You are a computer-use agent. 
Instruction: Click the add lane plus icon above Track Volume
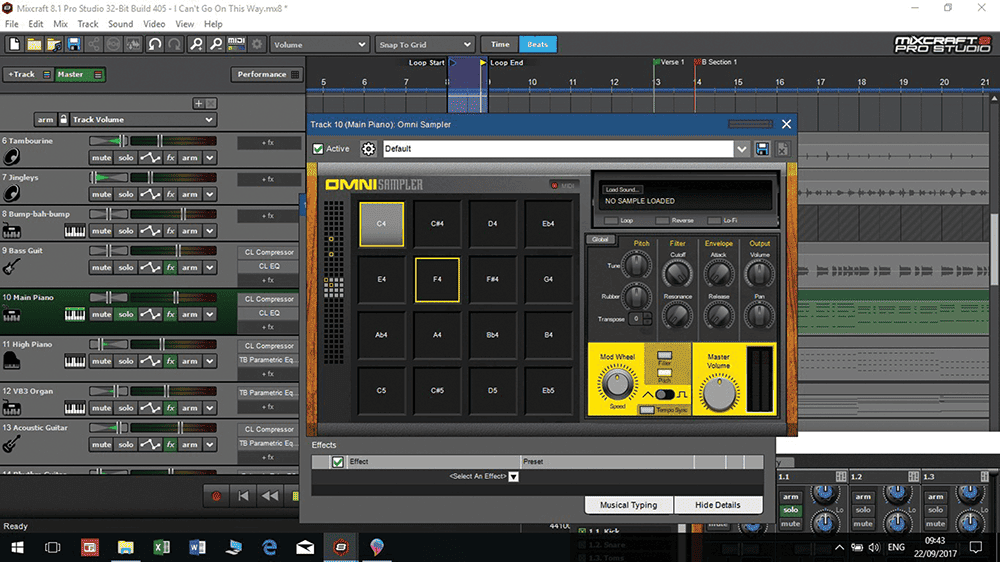(198, 103)
